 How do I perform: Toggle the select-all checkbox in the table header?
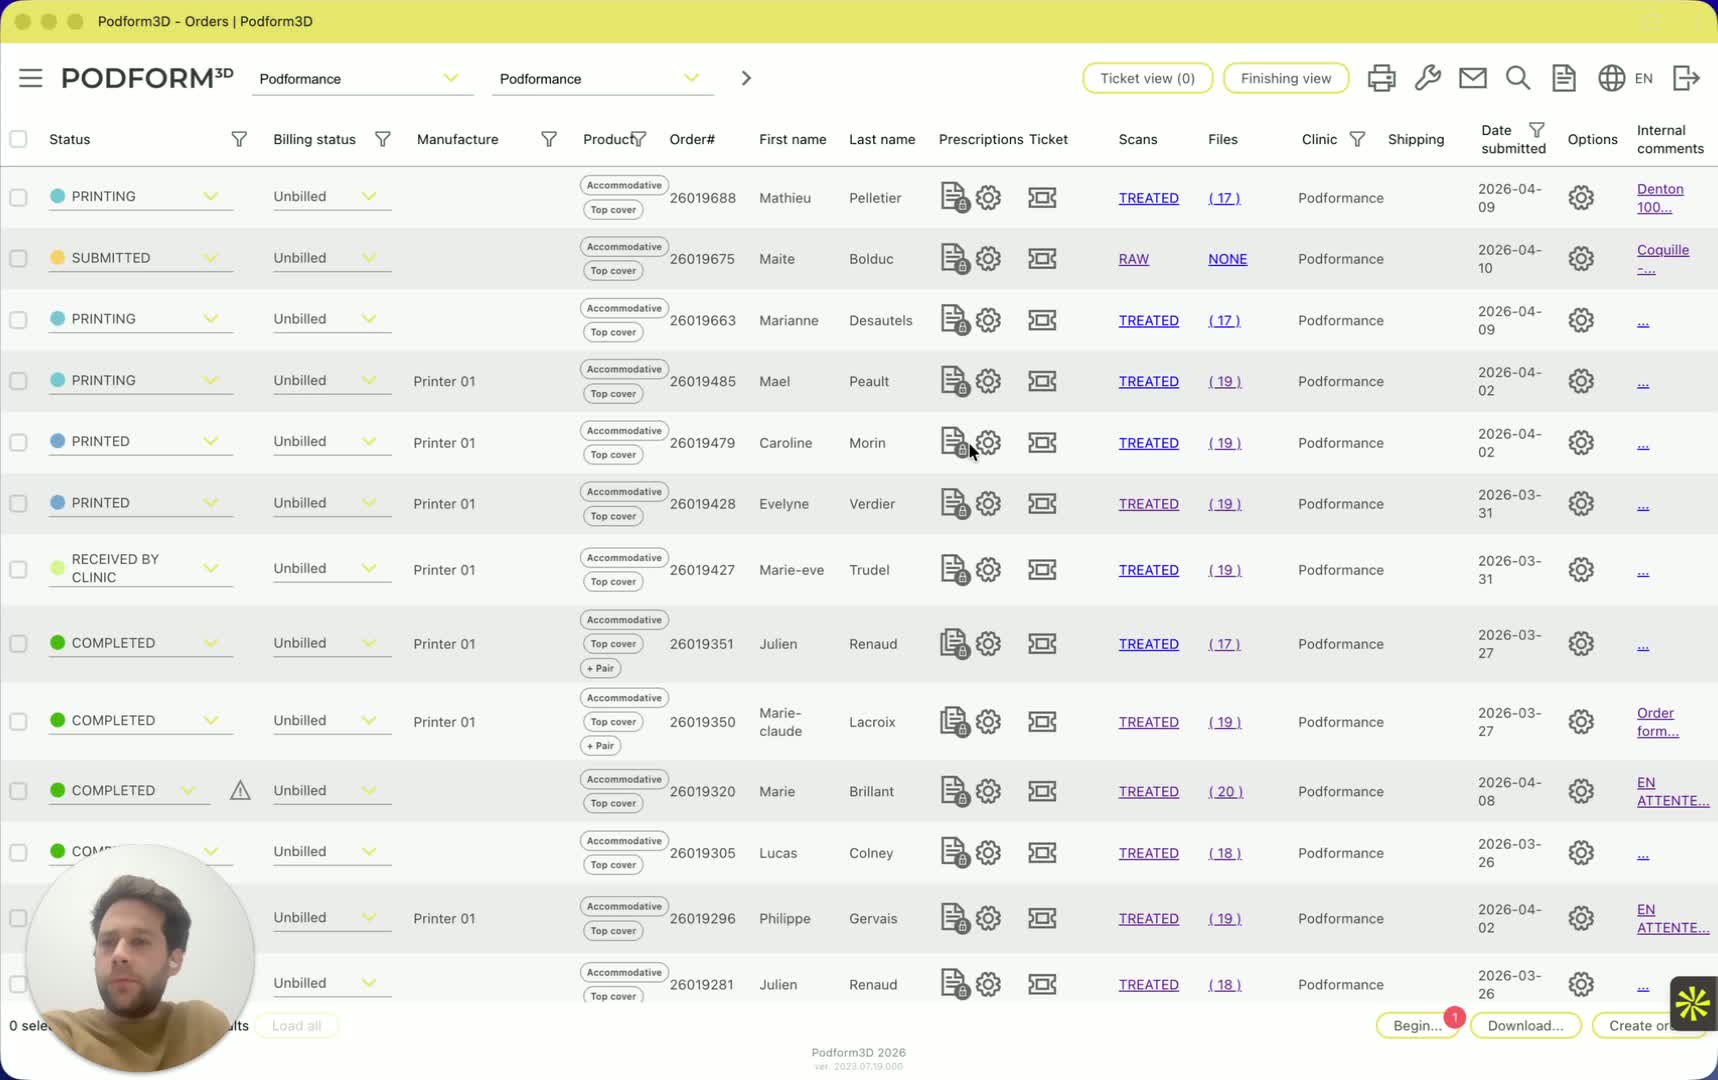pyautogui.click(x=18, y=139)
